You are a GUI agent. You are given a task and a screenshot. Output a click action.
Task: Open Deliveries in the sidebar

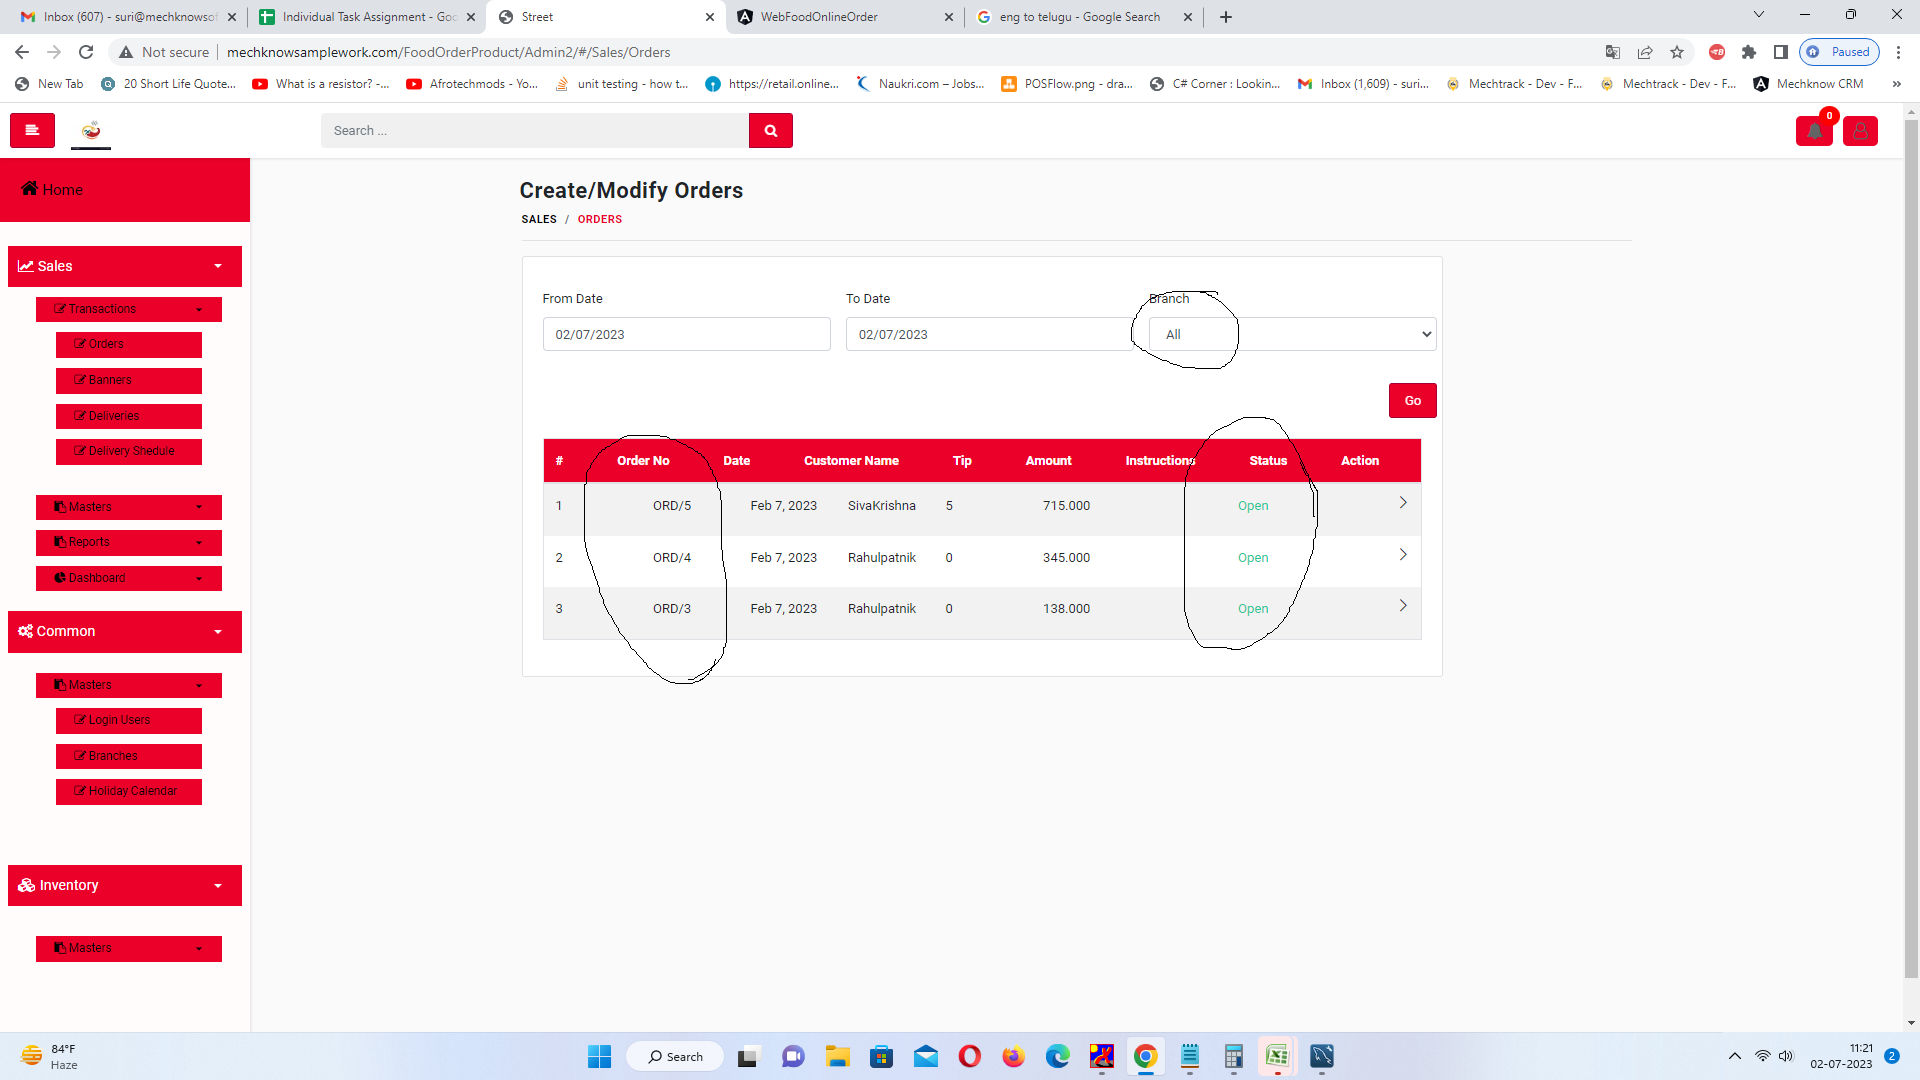(x=129, y=416)
